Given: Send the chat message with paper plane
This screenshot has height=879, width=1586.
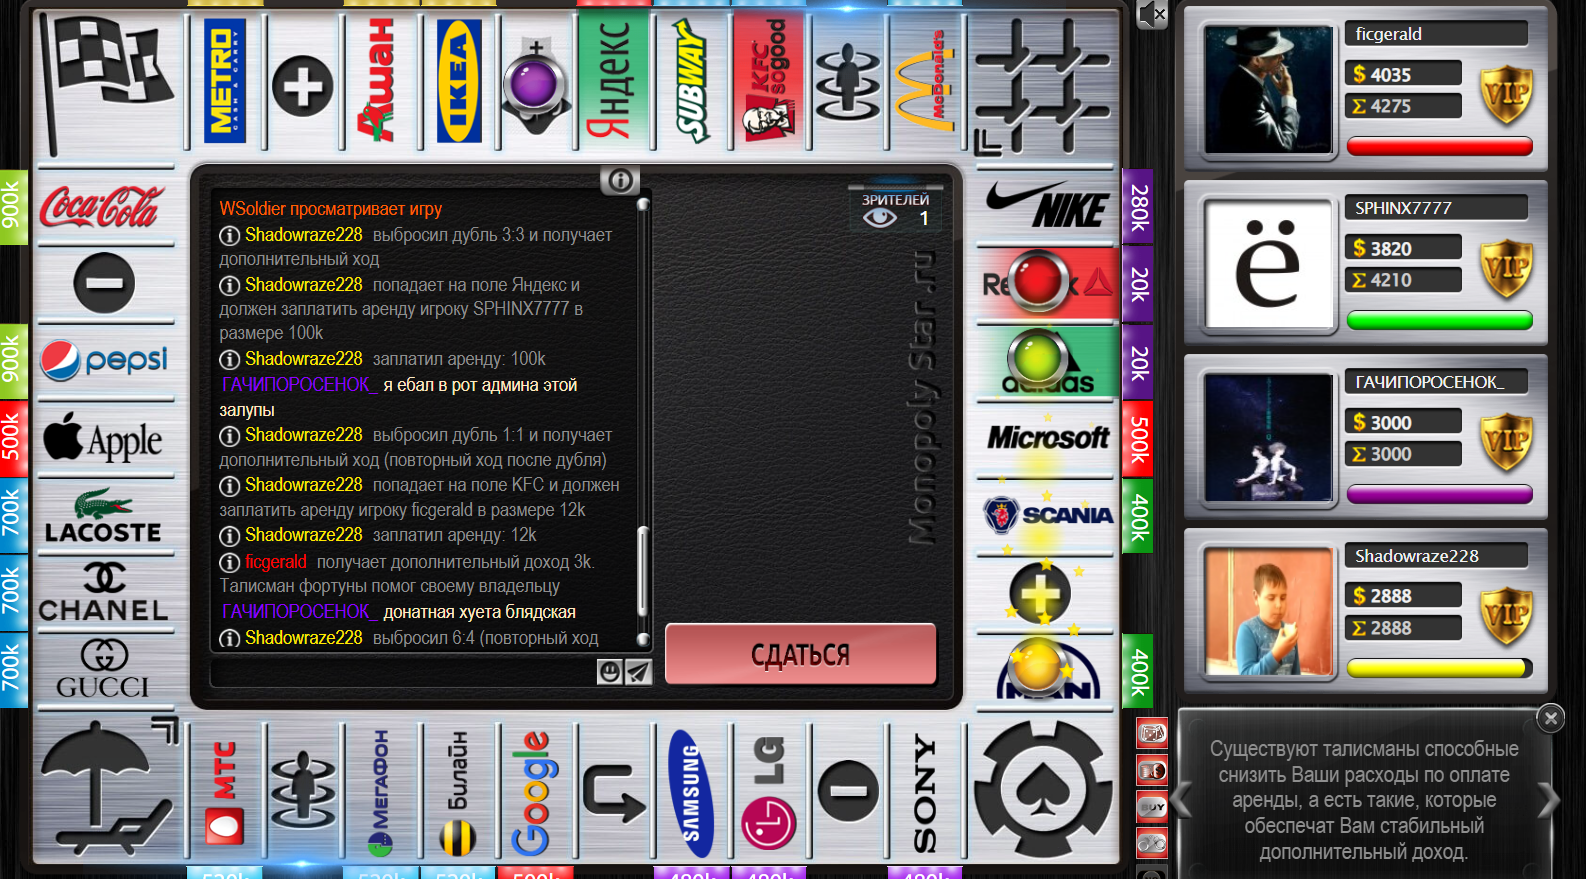Looking at the screenshot, I should (638, 671).
